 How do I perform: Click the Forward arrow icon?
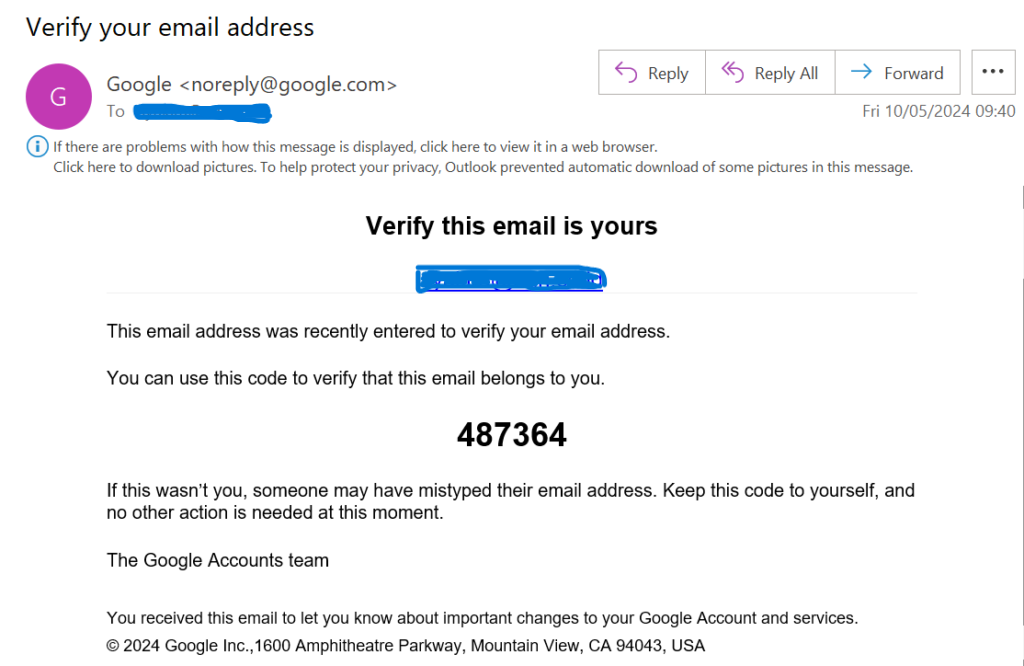coord(861,72)
